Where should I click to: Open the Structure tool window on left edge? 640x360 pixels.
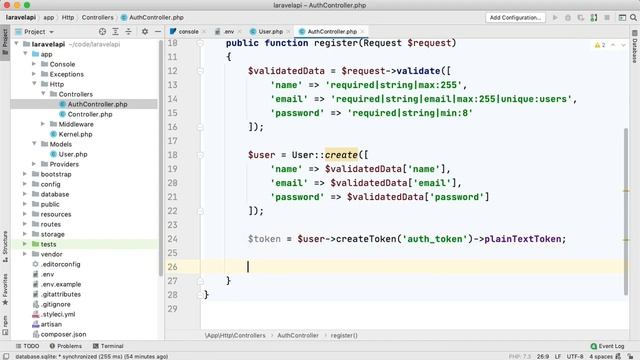(x=5, y=246)
